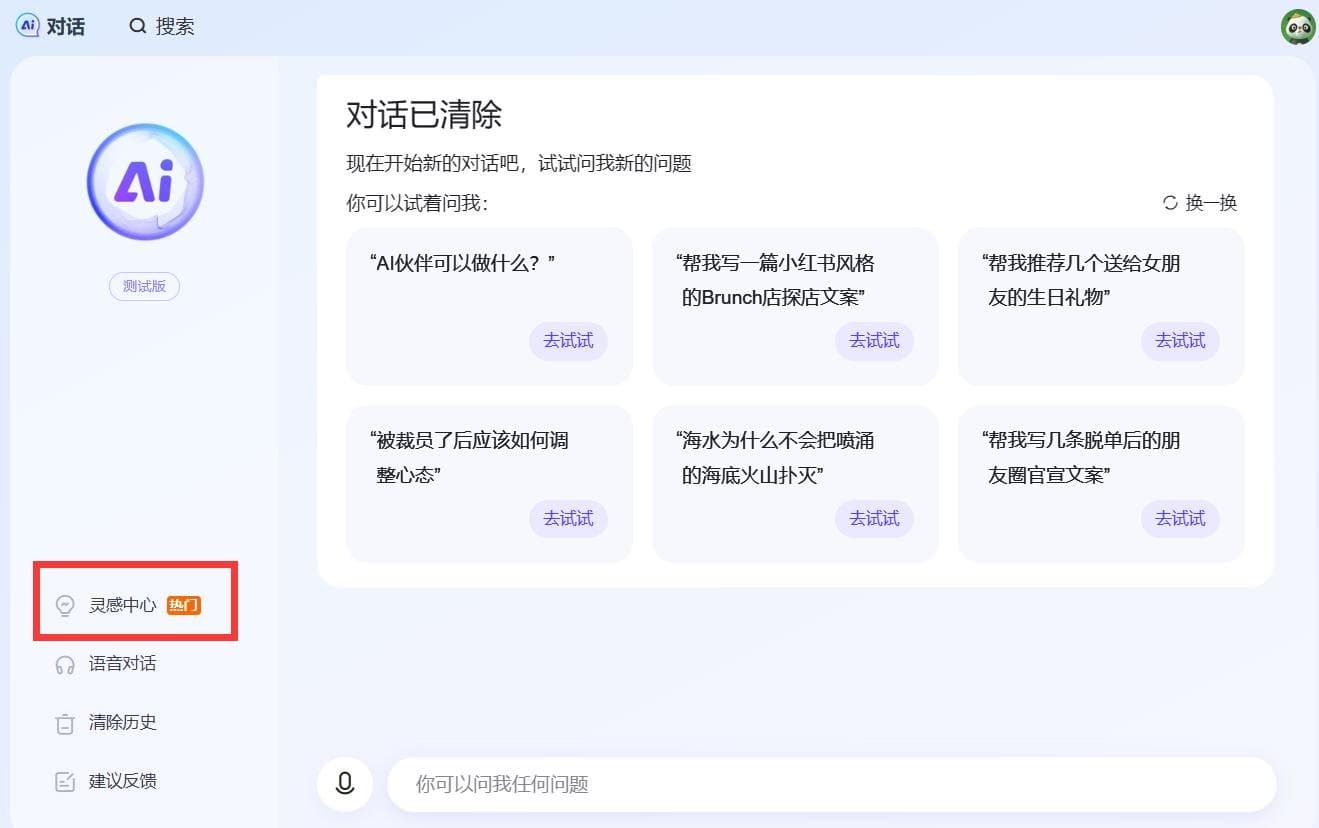Click the 你可以问我任何问题 input field
Image resolution: width=1319 pixels, height=828 pixels.
pyautogui.click(x=700, y=784)
